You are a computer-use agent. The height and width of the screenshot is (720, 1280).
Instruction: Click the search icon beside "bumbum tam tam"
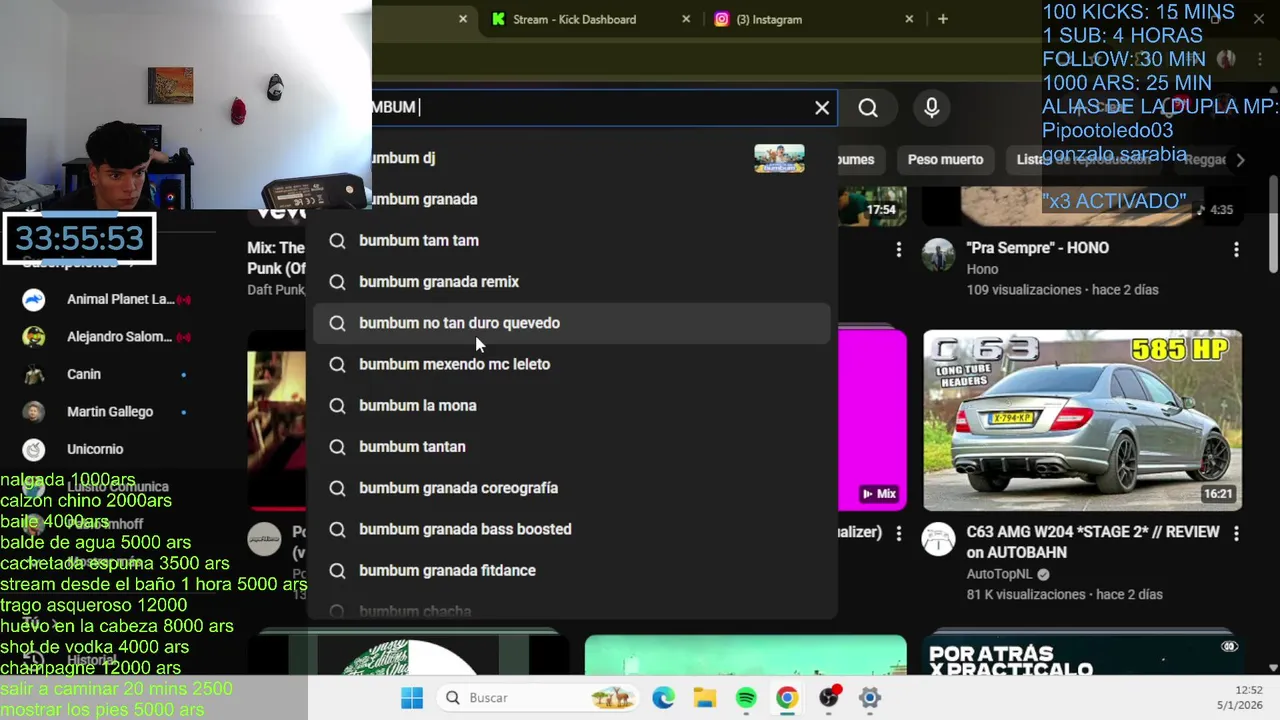click(x=337, y=240)
